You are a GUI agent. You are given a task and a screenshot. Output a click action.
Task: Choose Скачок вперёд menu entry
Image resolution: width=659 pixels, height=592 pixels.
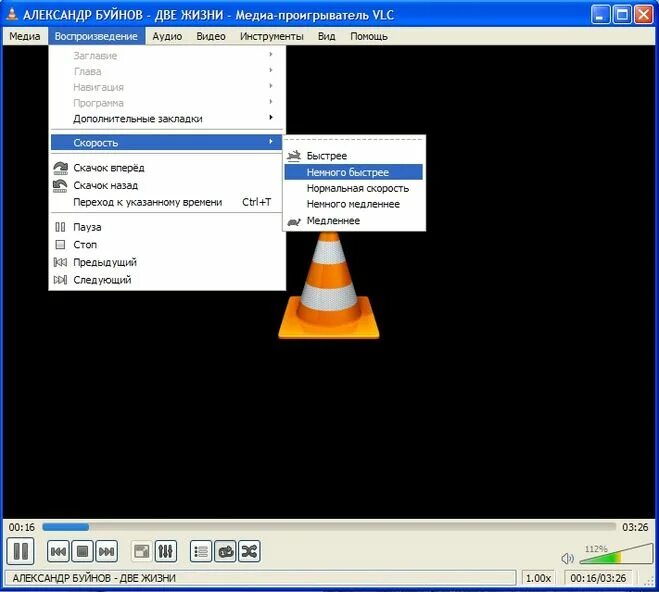[166, 168]
